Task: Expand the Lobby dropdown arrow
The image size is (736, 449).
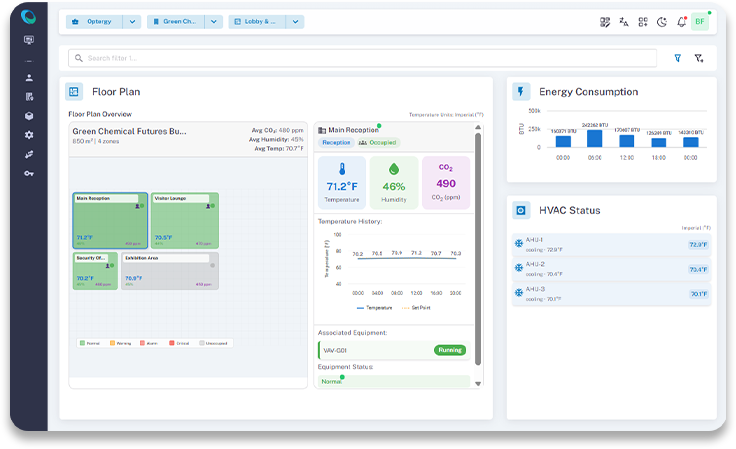Action: coord(295,22)
